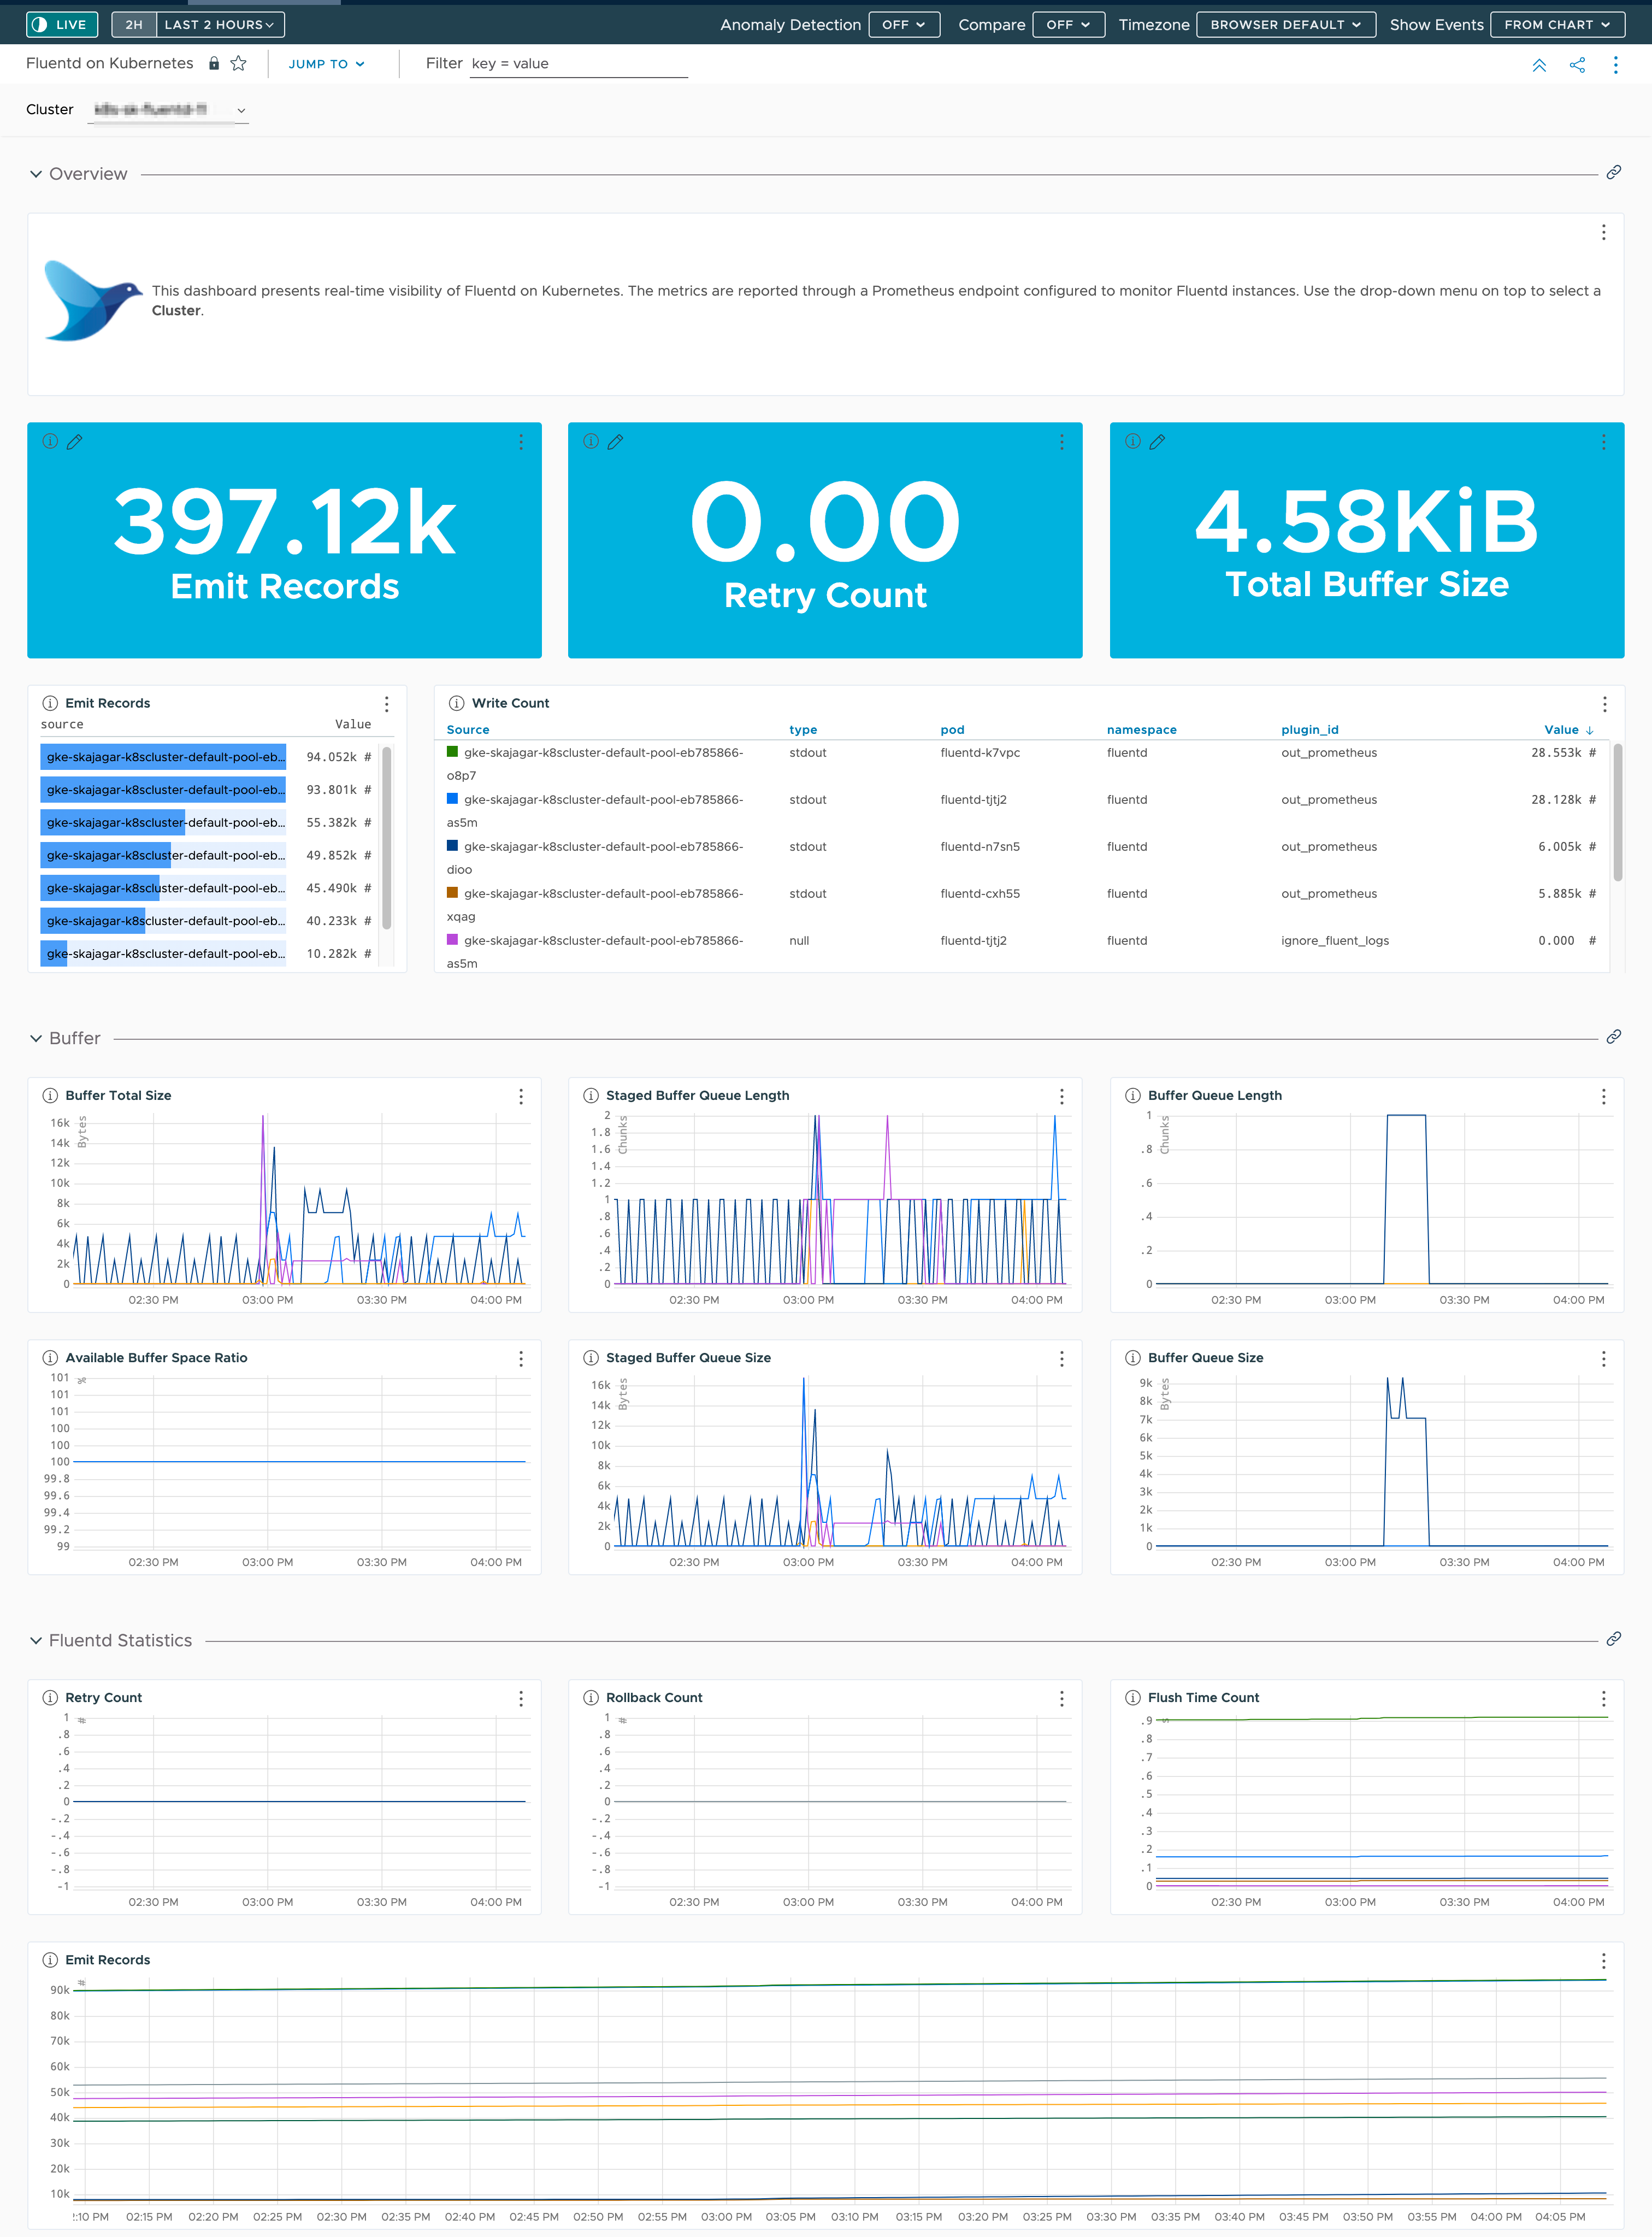Toggle the LIVE mode button

point(62,24)
